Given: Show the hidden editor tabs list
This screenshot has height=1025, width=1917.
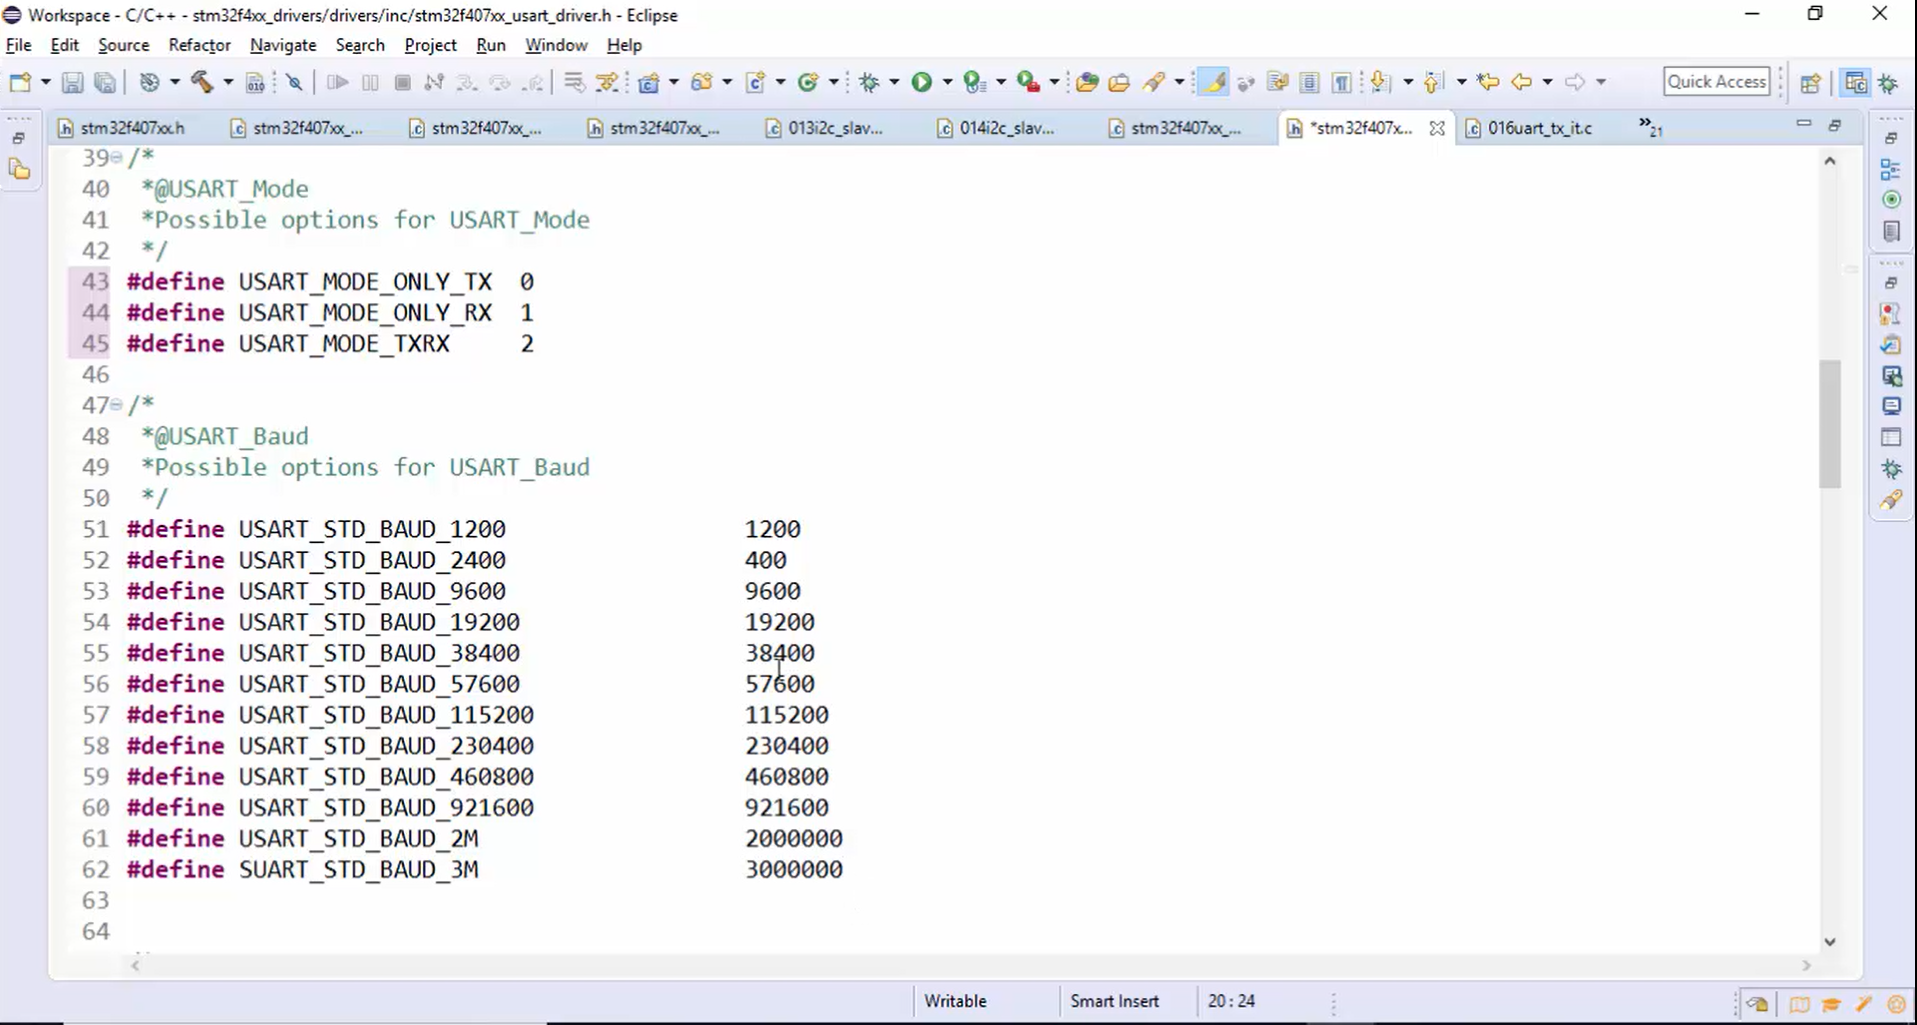Looking at the screenshot, I should point(1650,127).
